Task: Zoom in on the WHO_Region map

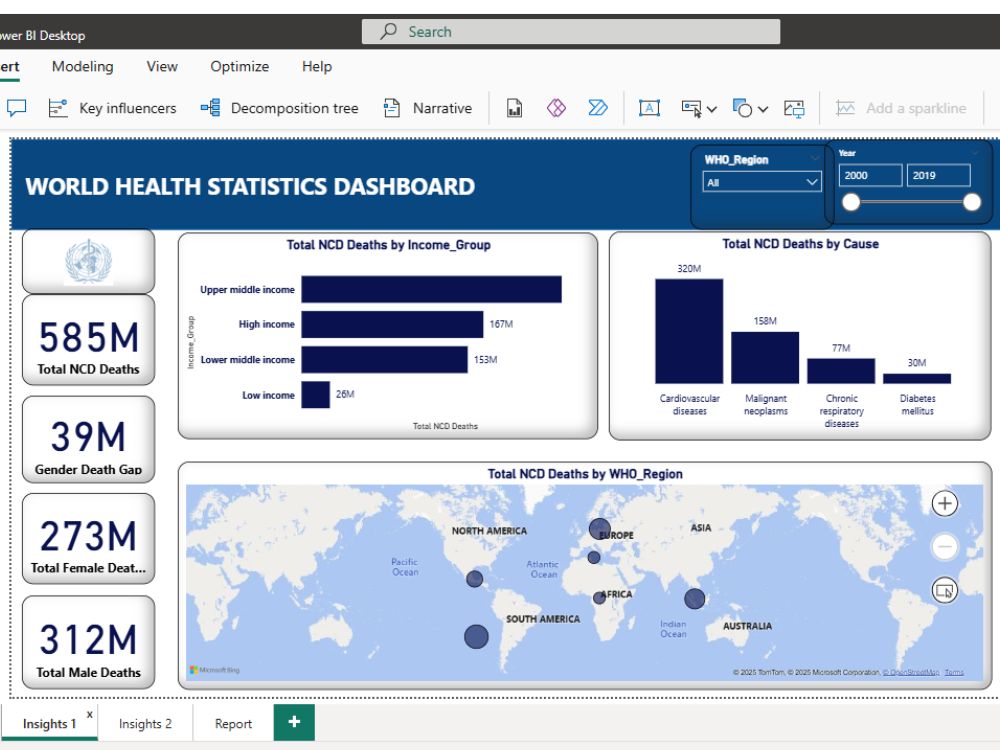Action: (944, 503)
